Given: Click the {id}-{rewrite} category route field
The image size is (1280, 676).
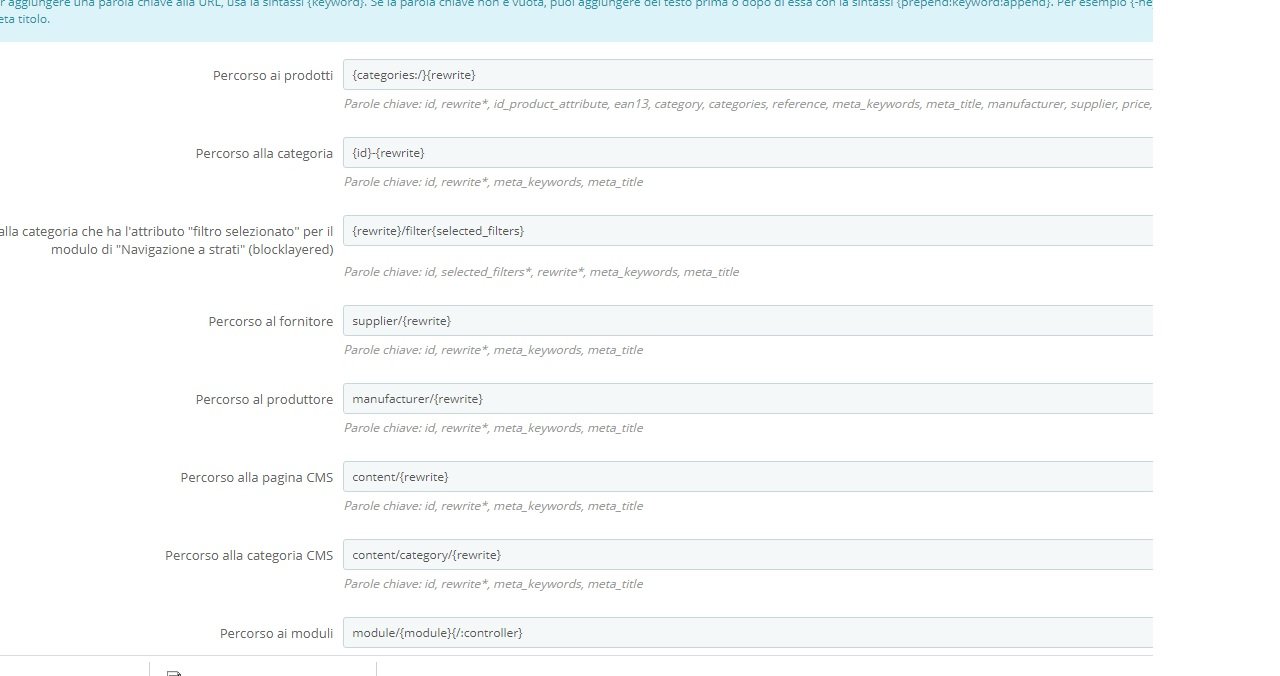Looking at the screenshot, I should [748, 153].
